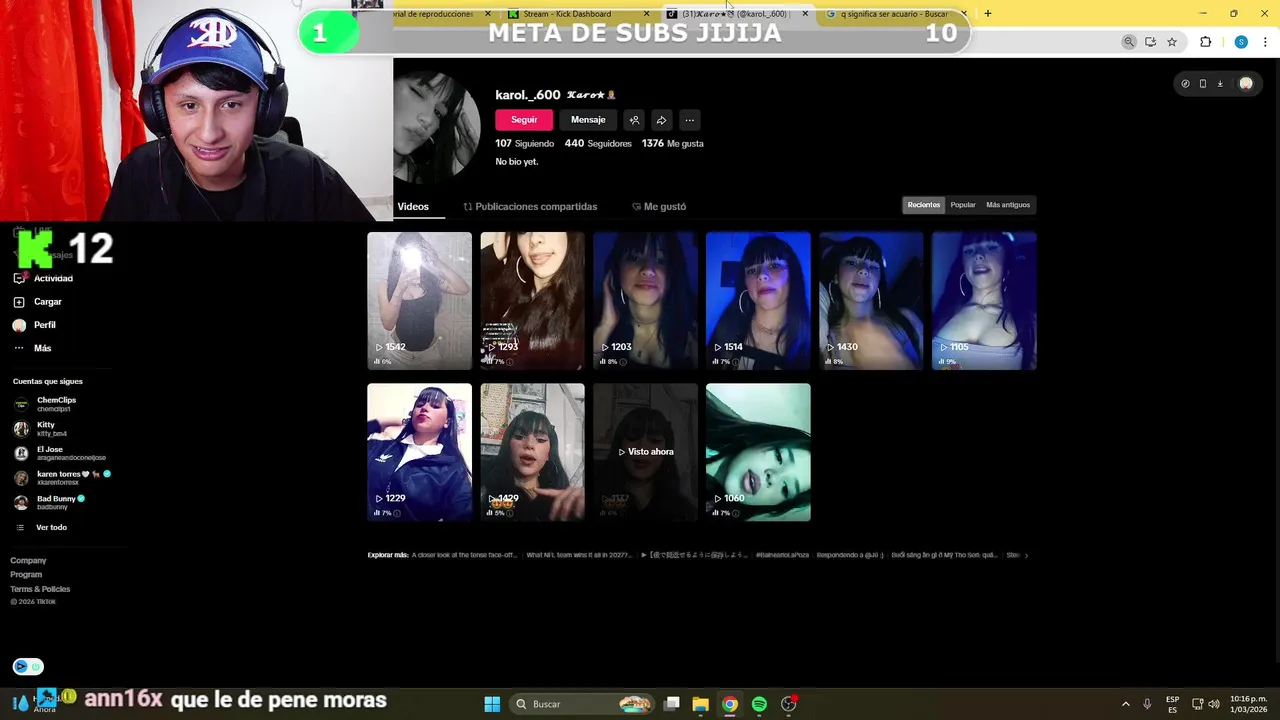Open the Chrome three-dot menu
This screenshot has height=720, width=1280.
click(x=1264, y=42)
